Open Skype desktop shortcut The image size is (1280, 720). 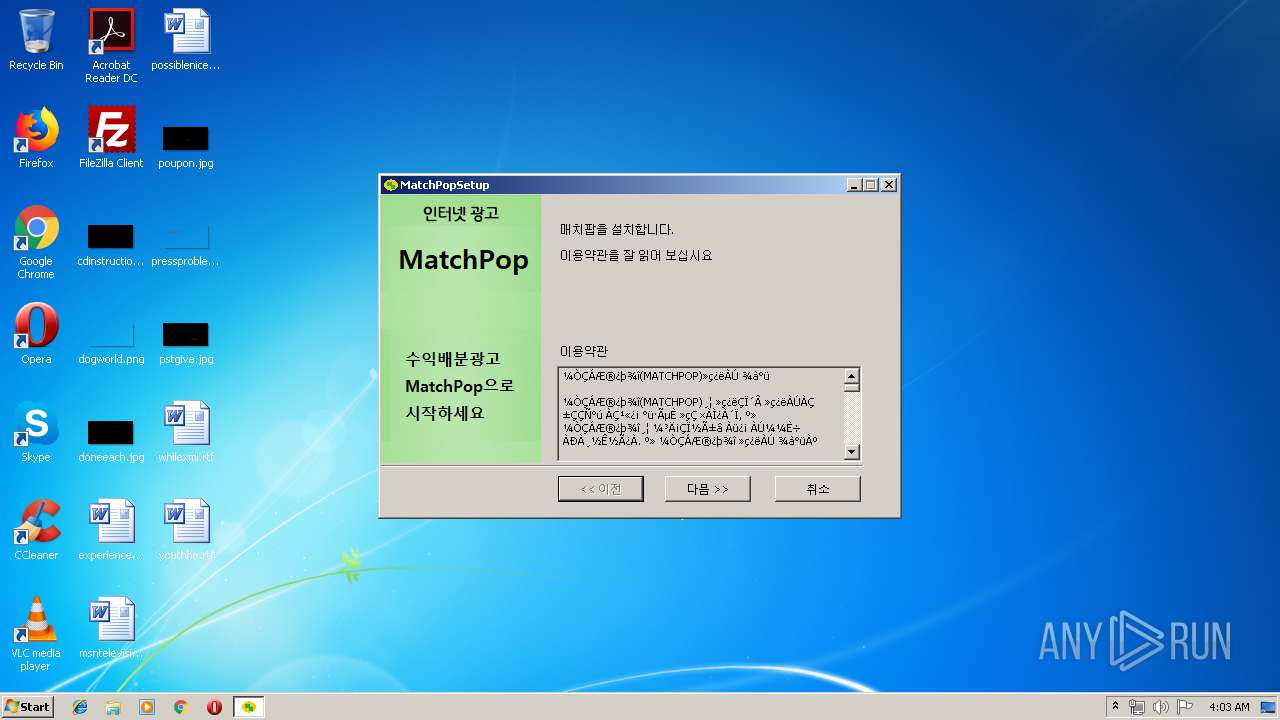(x=36, y=432)
